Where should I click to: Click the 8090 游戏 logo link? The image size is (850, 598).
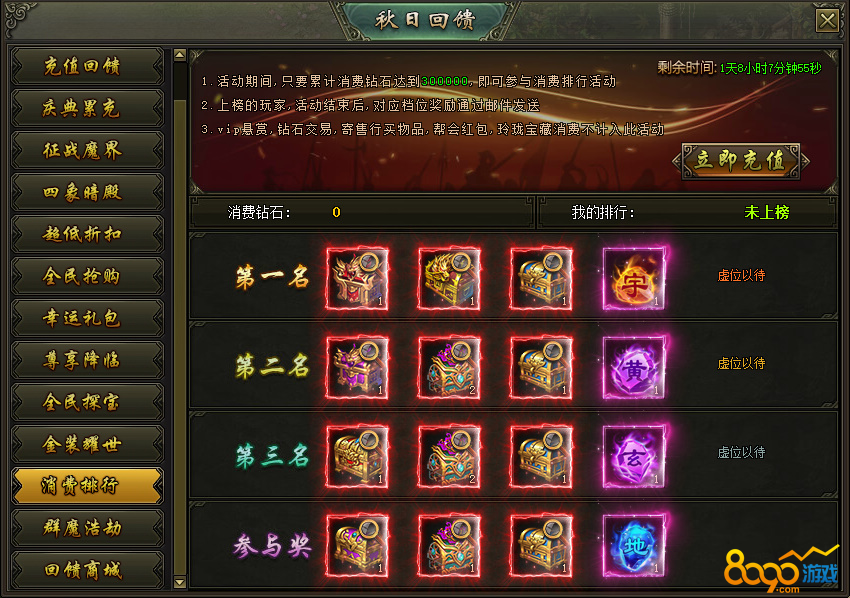click(781, 570)
